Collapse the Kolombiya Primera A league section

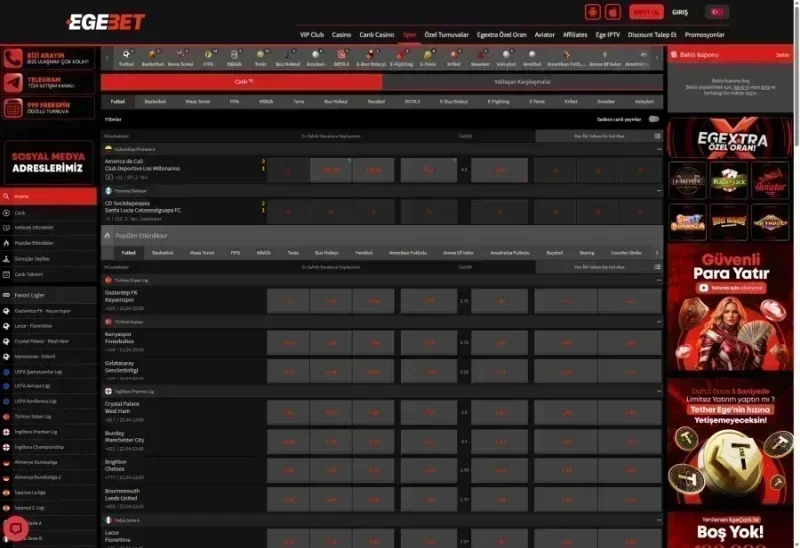pyautogui.click(x=659, y=149)
